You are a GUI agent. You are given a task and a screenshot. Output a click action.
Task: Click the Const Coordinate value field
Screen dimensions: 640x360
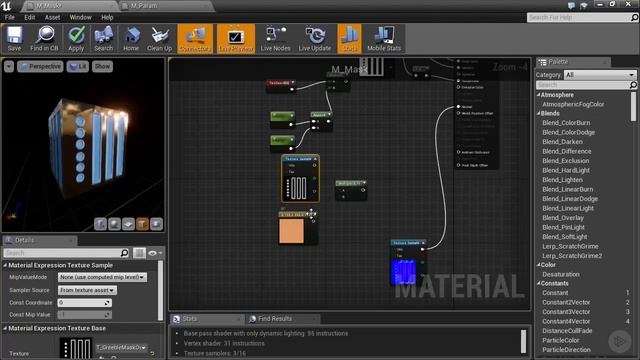point(84,303)
